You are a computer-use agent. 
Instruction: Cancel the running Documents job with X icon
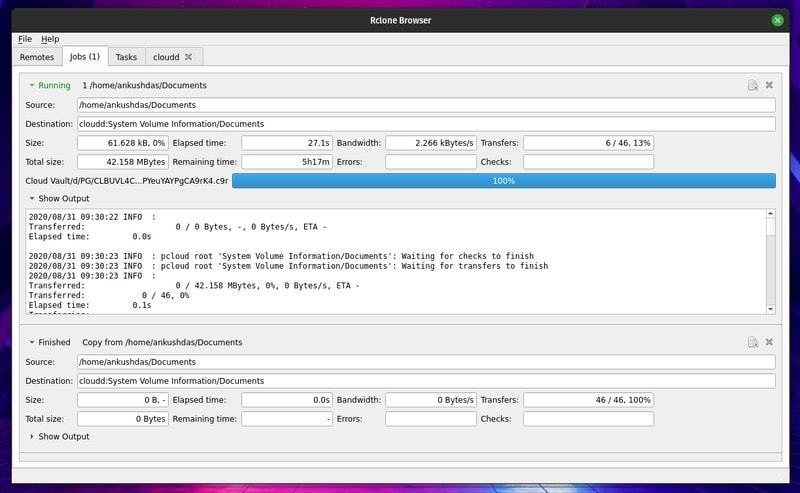(x=769, y=86)
